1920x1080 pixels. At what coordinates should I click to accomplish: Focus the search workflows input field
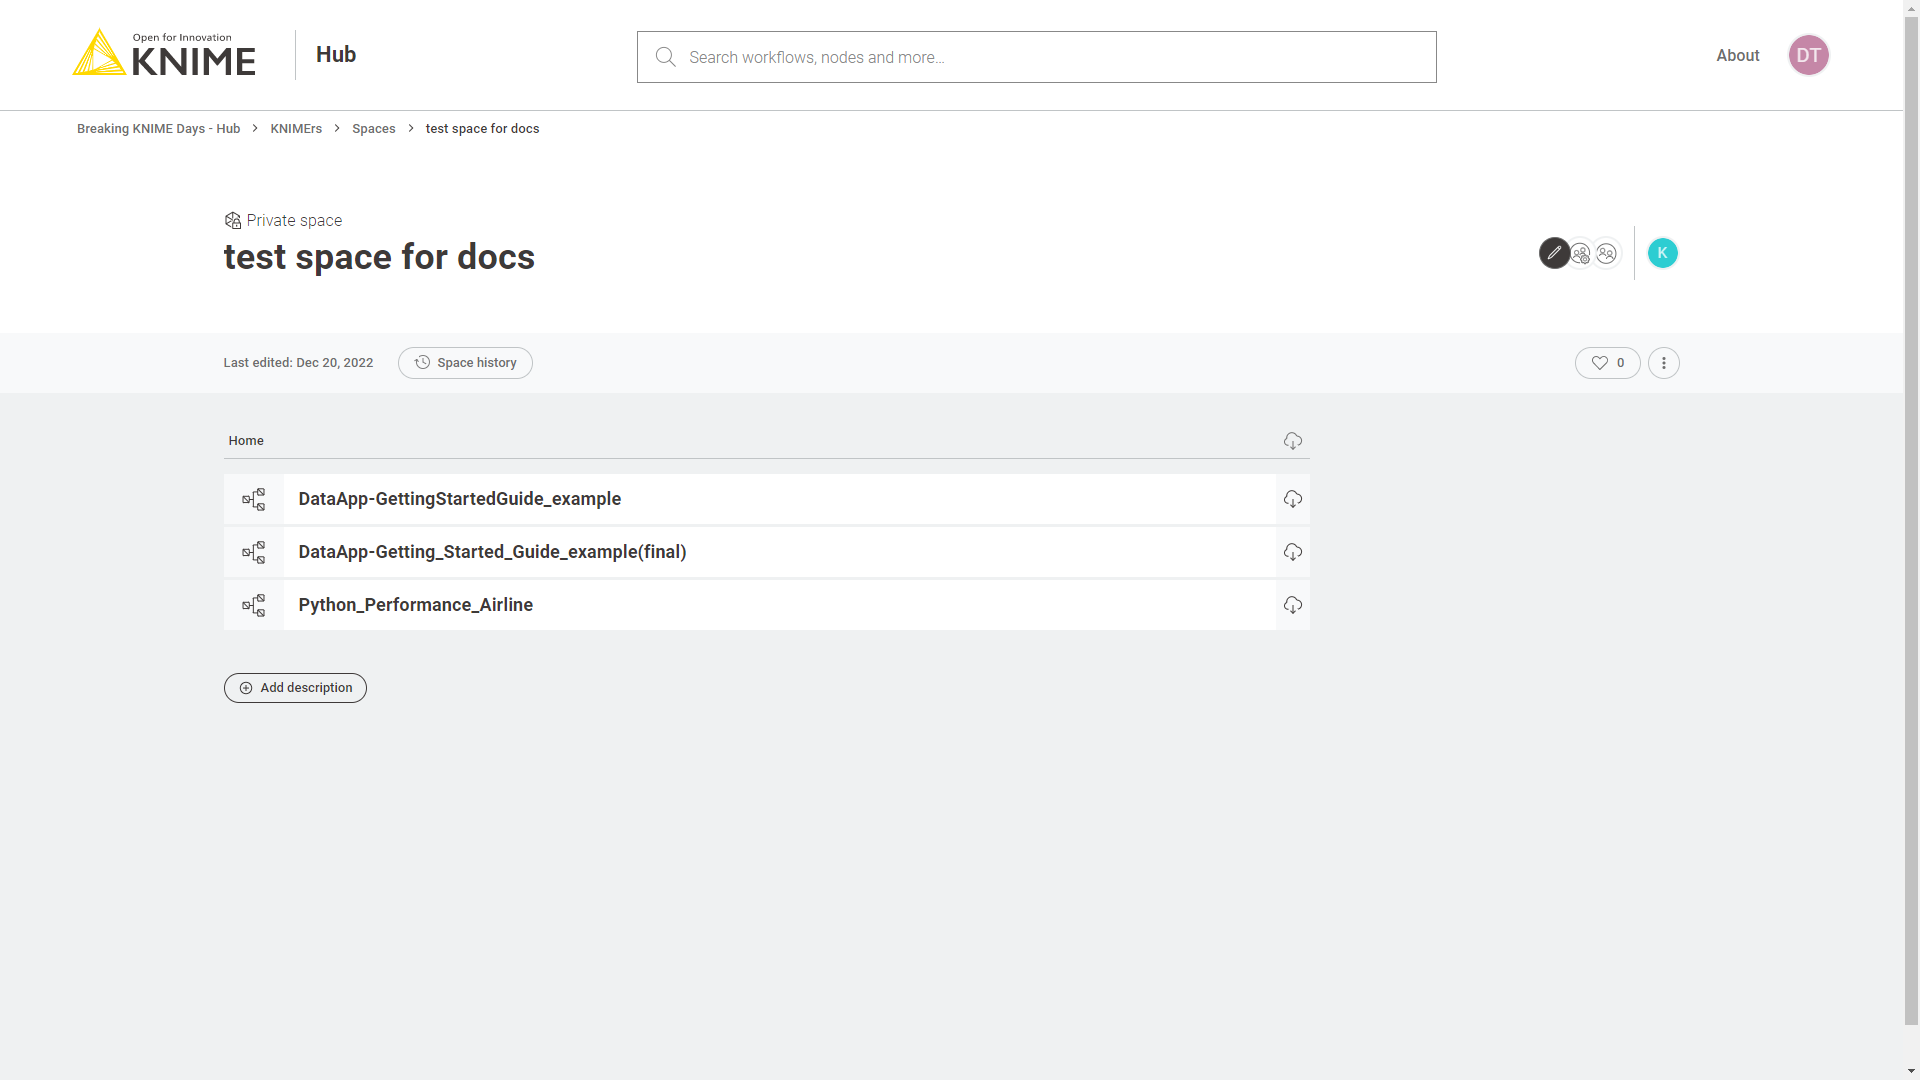click(1036, 57)
